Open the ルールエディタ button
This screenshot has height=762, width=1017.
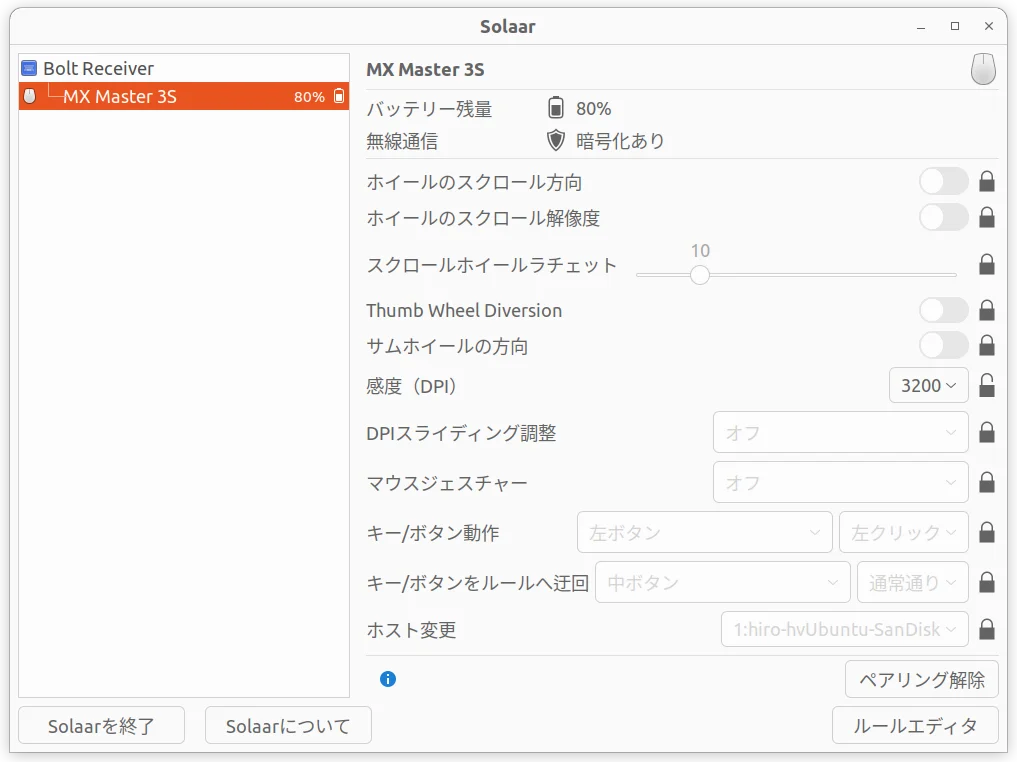click(915, 725)
